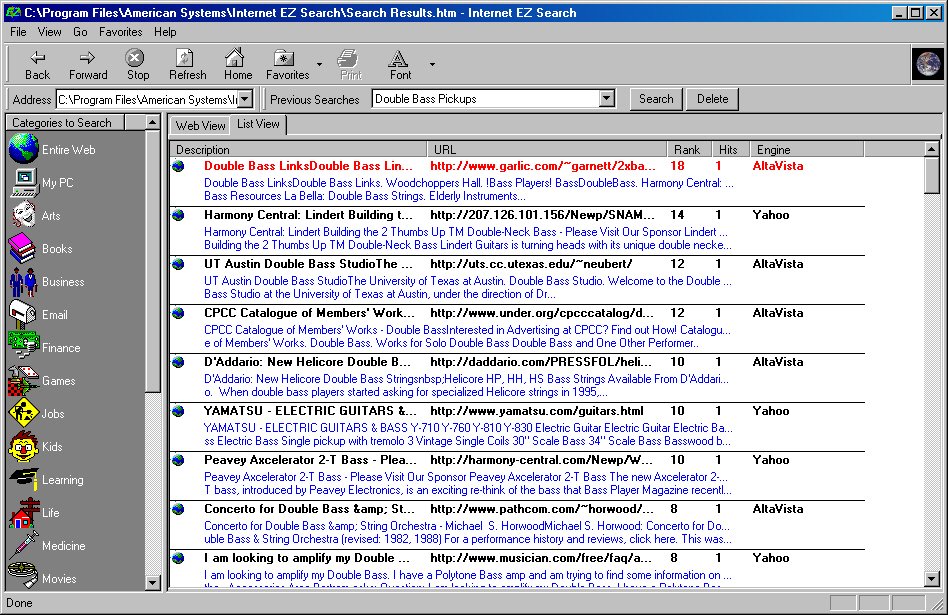Choose the Books category
Viewport: 948px width, 615px height.
click(41, 249)
